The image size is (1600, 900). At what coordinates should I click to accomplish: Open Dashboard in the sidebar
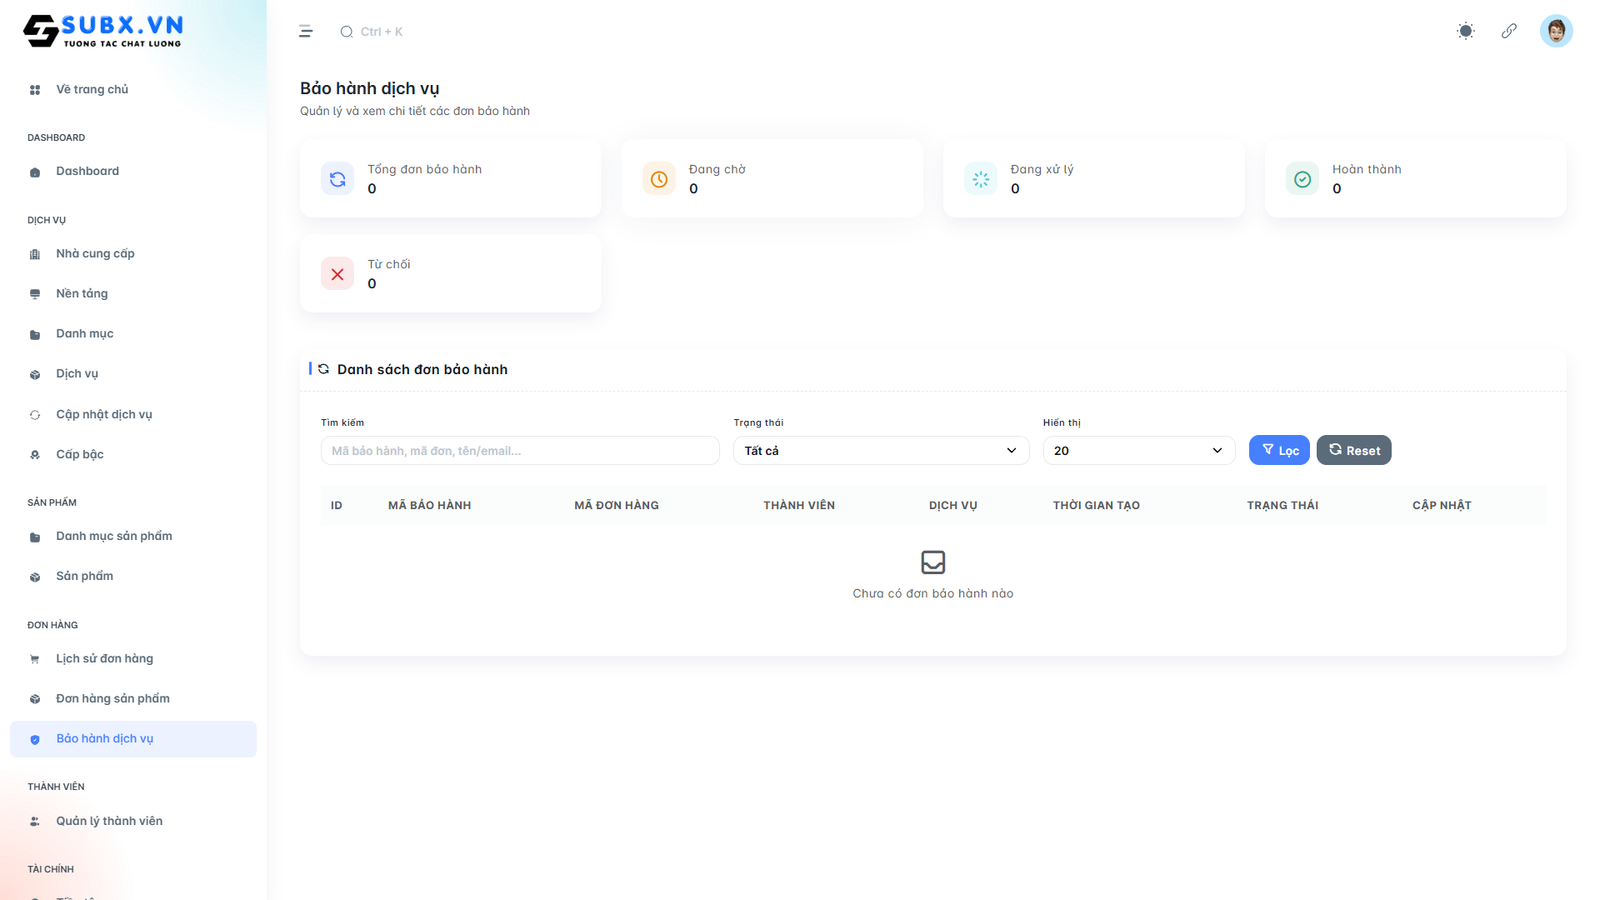[87, 171]
